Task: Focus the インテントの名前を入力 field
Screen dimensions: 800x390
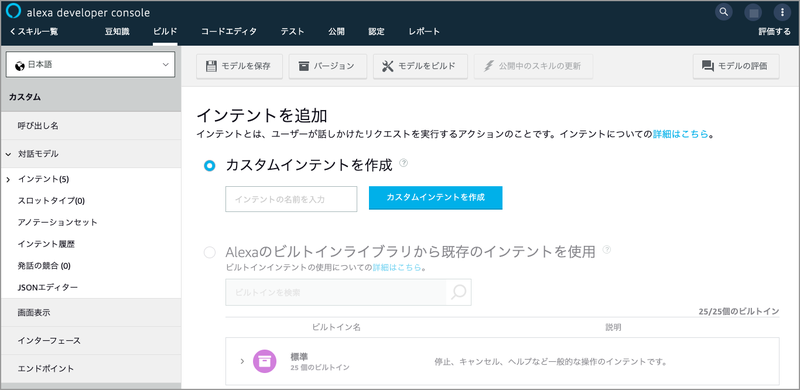Action: click(x=291, y=199)
